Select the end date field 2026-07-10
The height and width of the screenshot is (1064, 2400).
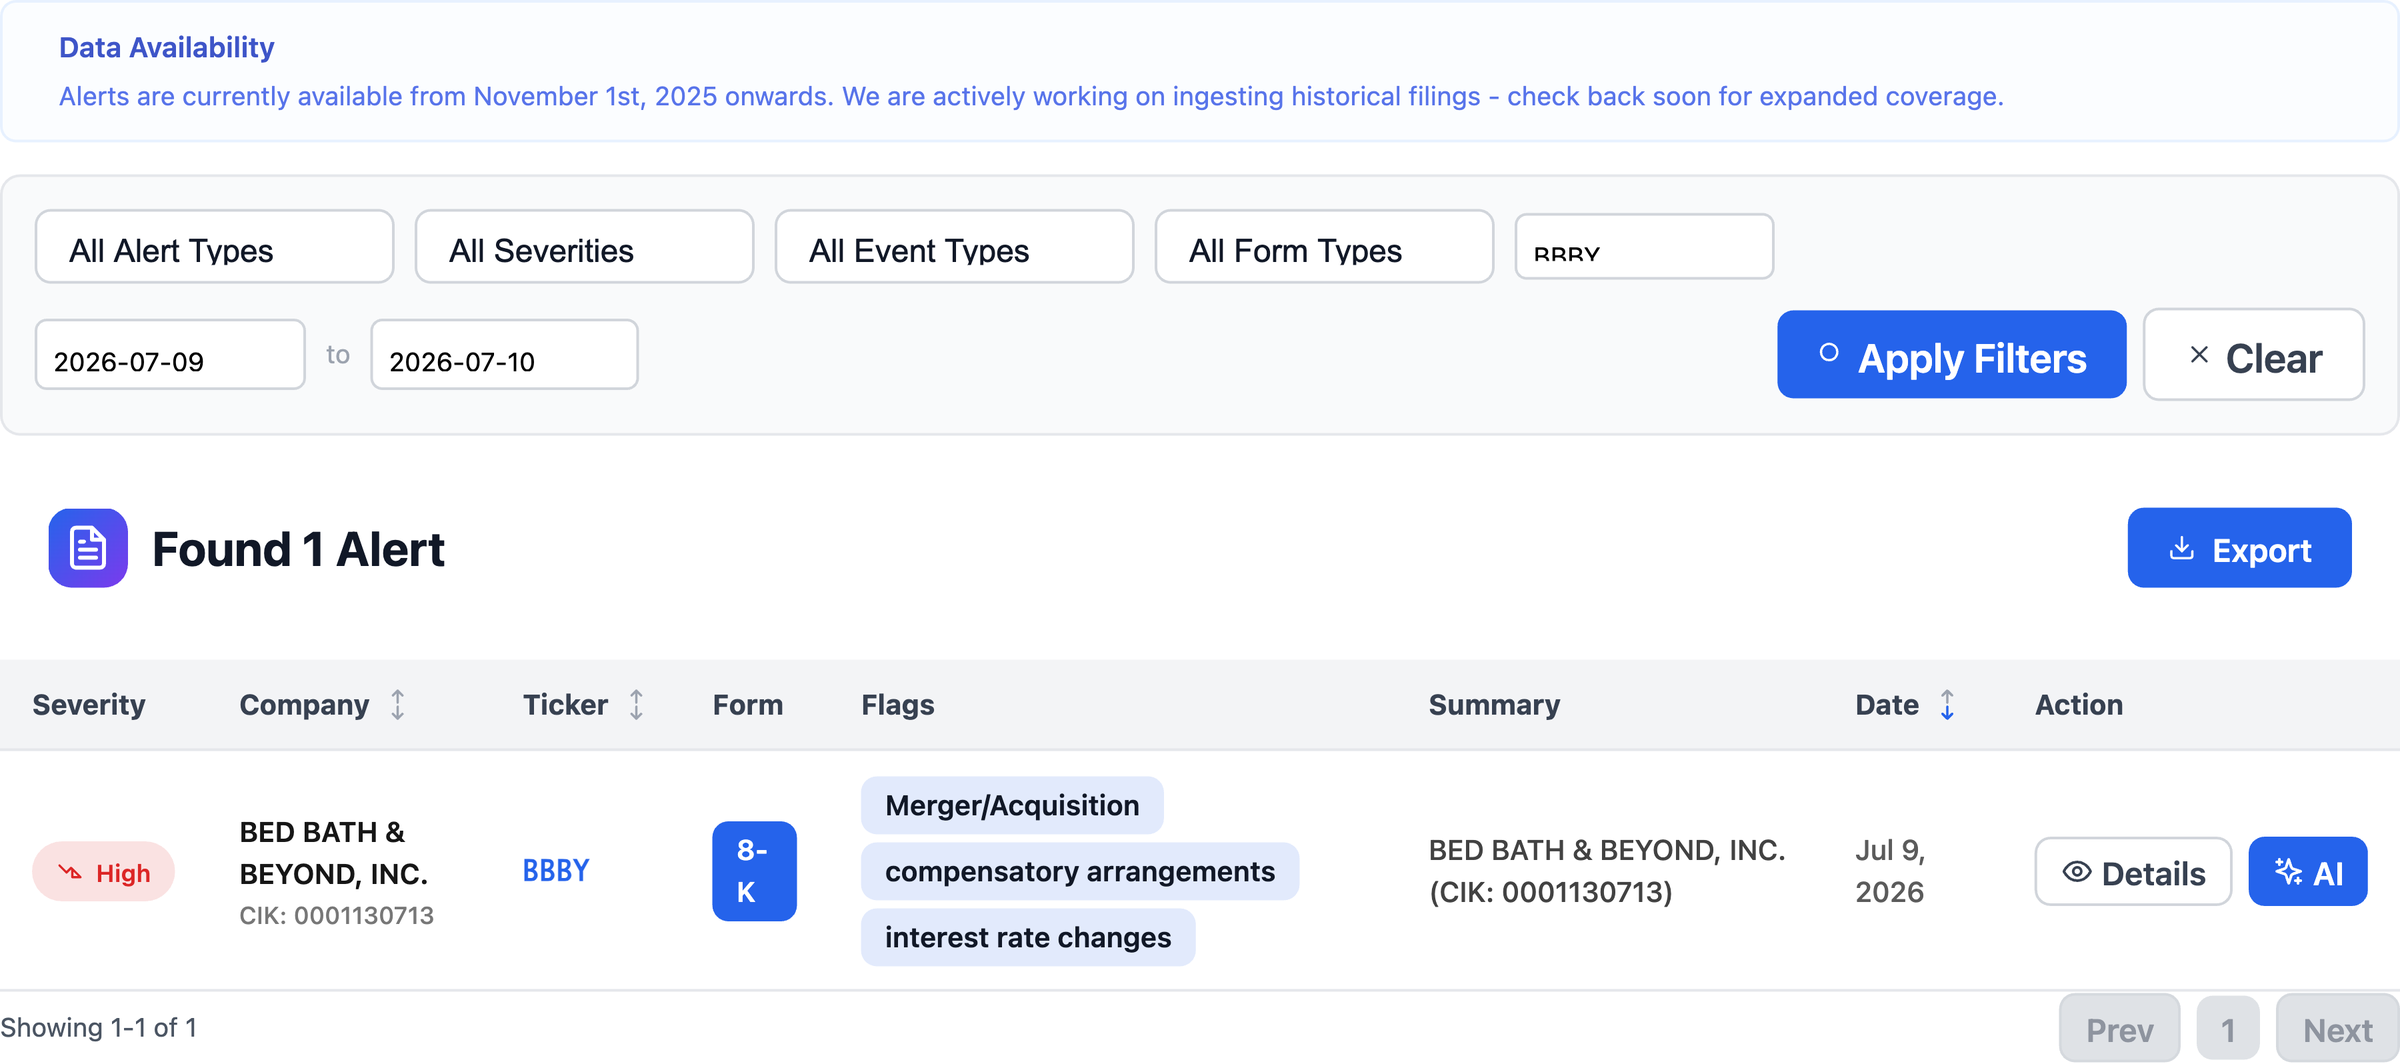[504, 355]
